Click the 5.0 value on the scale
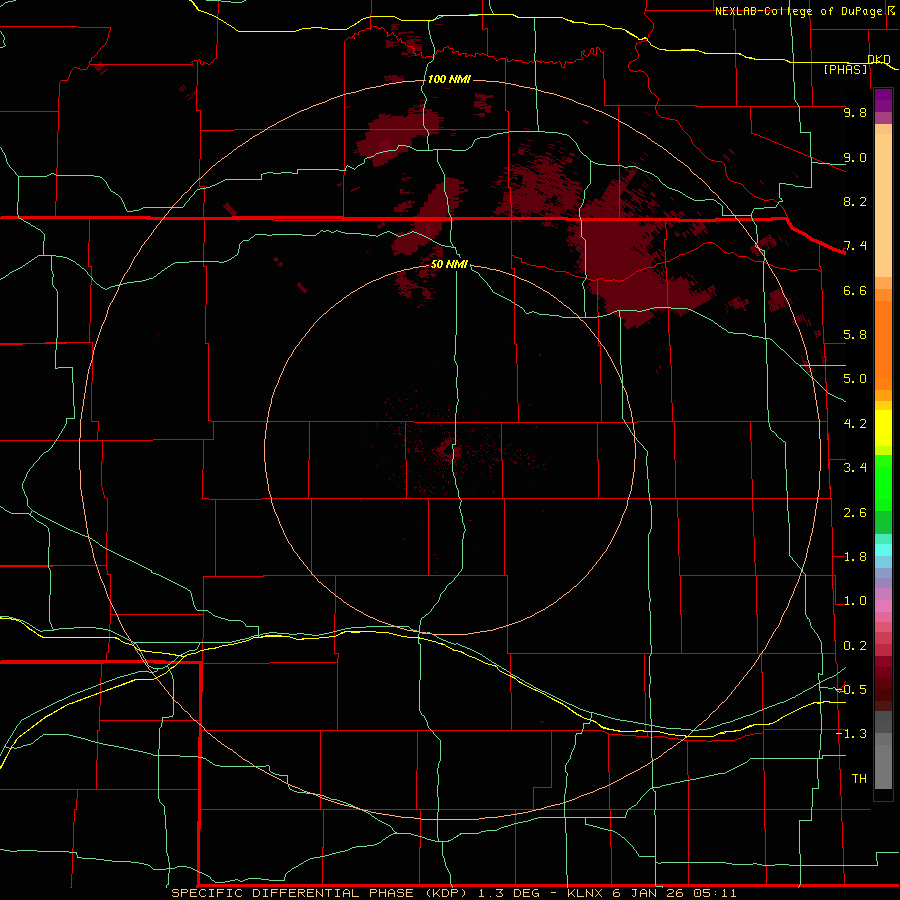The height and width of the screenshot is (900, 900). [855, 379]
